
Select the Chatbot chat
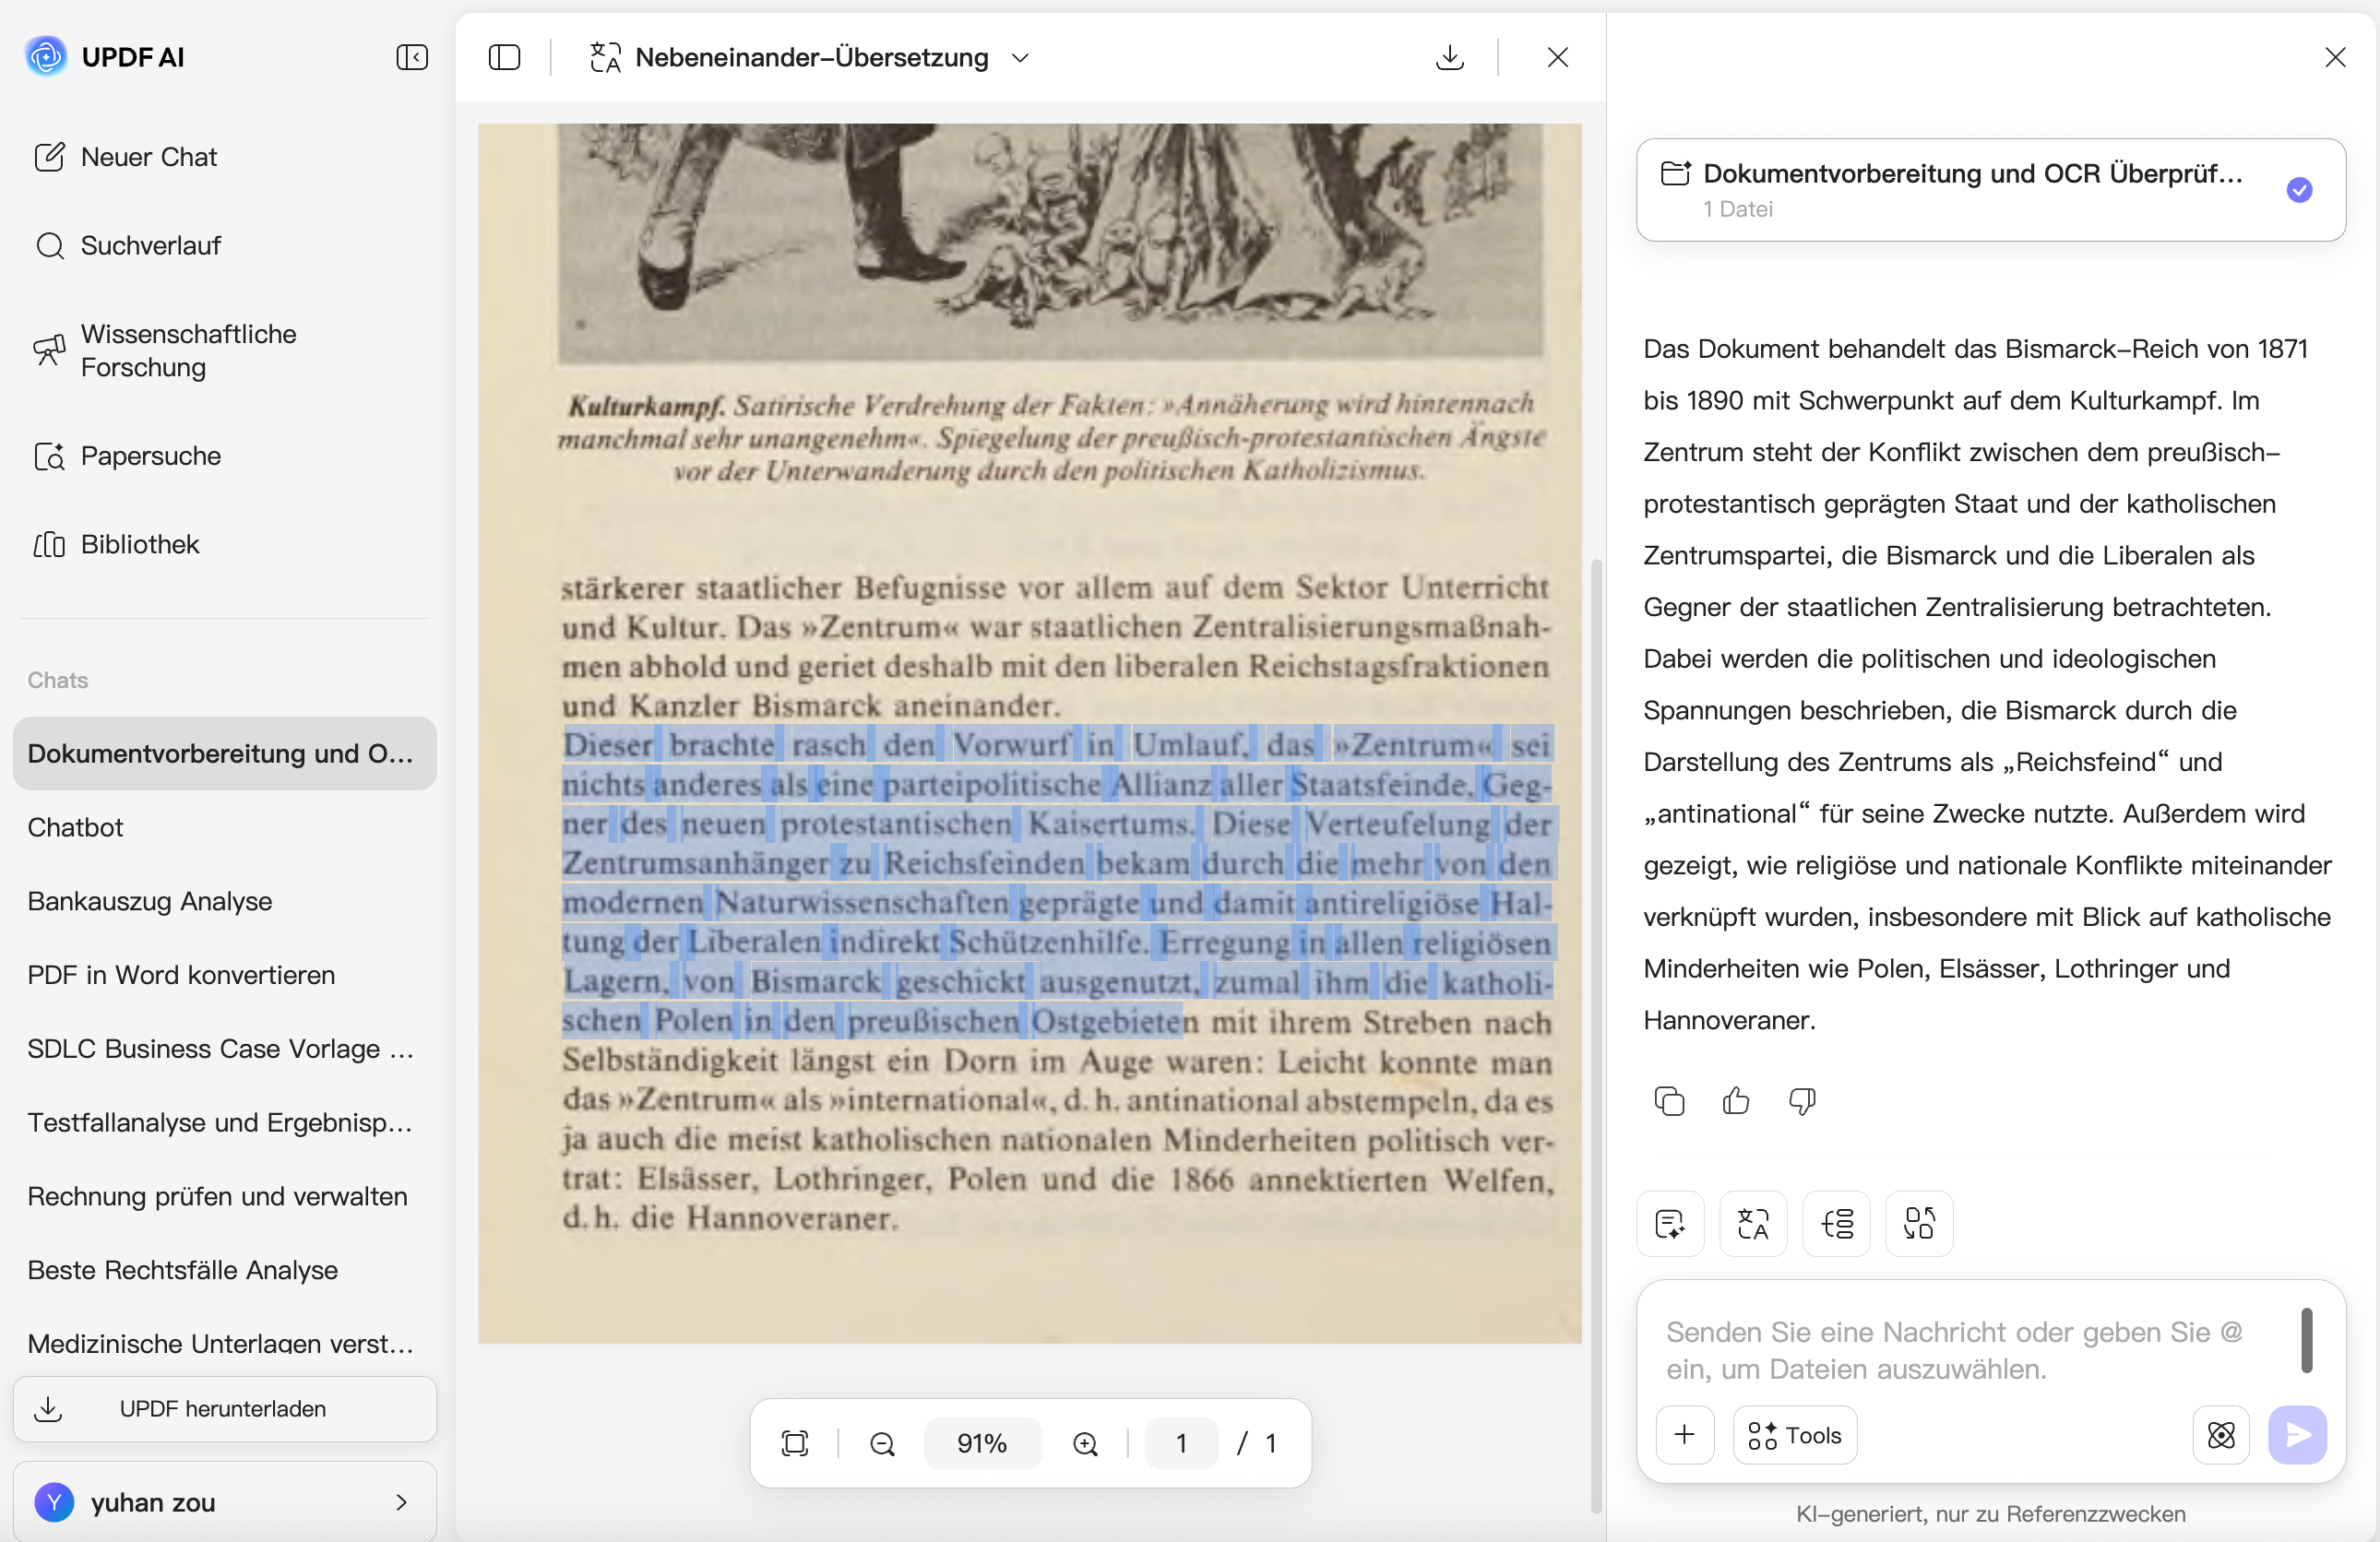[x=224, y=827]
